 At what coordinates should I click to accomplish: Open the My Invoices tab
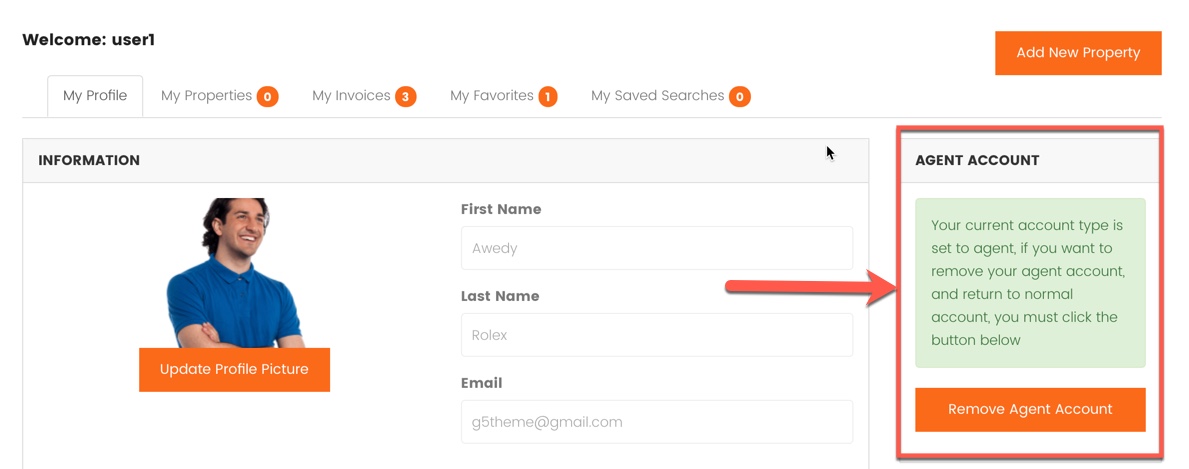364,96
